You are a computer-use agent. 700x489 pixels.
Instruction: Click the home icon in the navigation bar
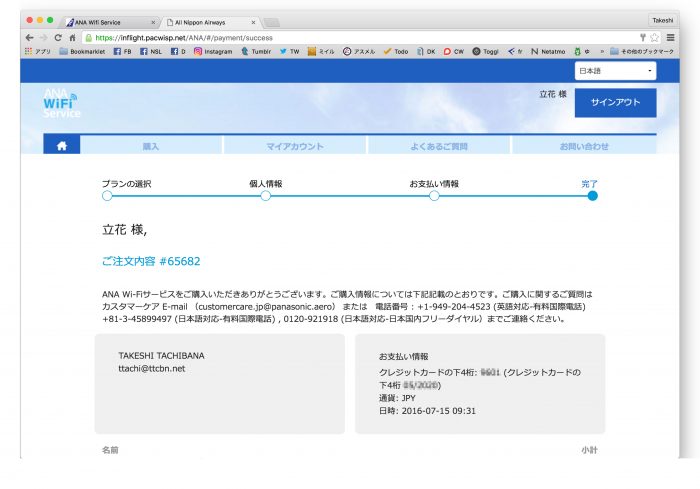pyautogui.click(x=62, y=146)
